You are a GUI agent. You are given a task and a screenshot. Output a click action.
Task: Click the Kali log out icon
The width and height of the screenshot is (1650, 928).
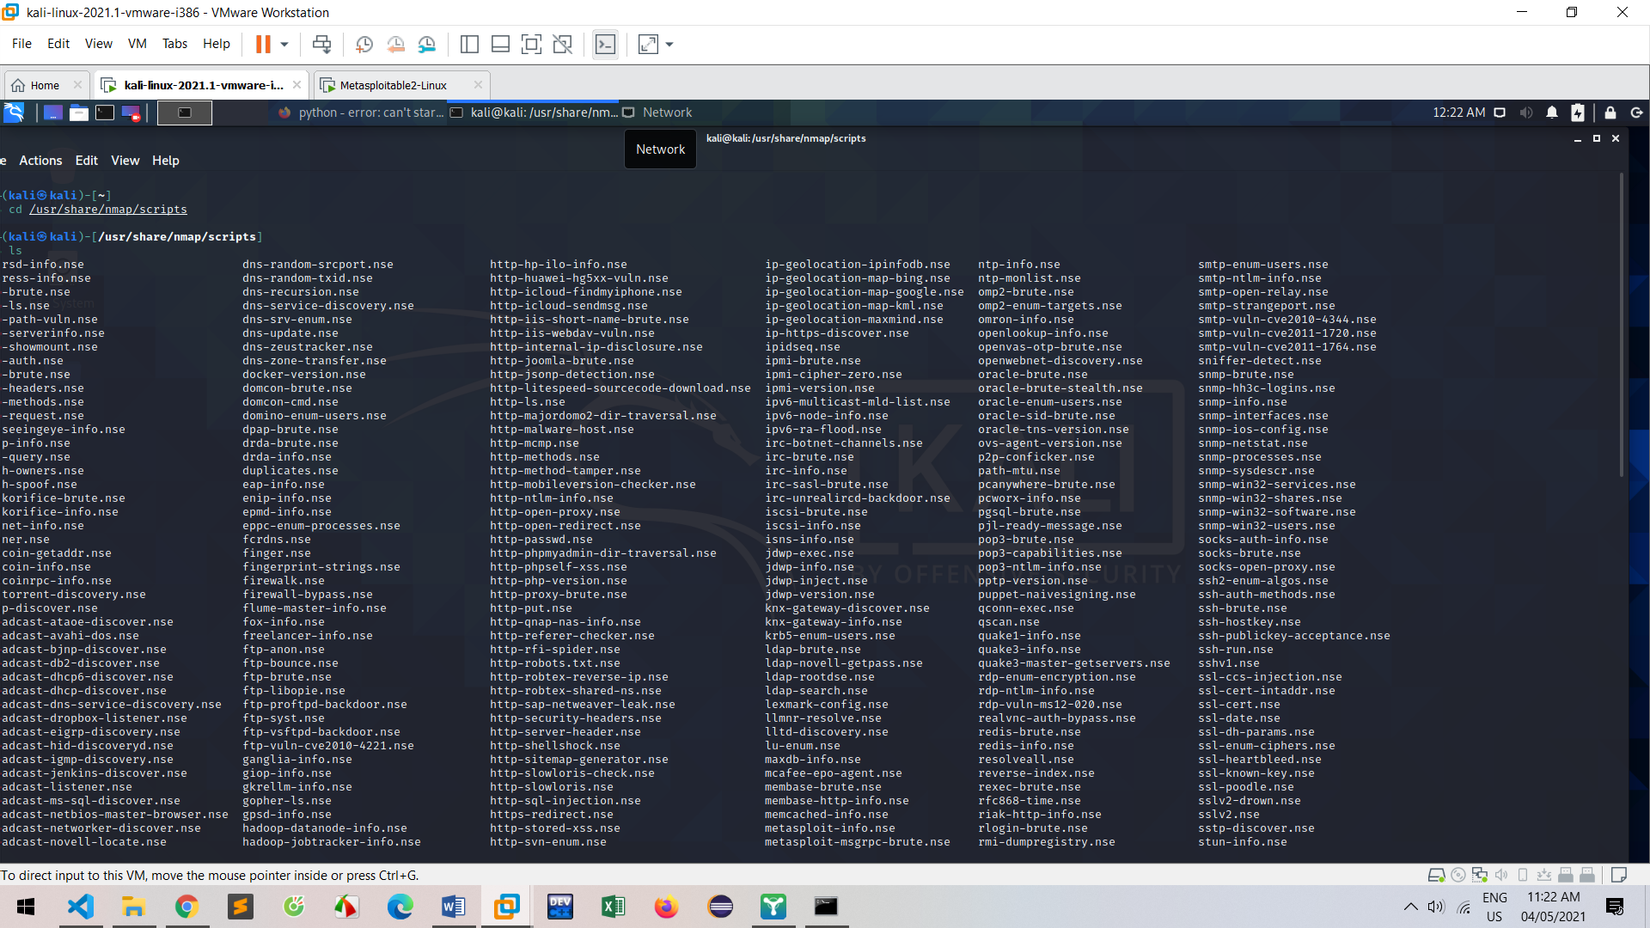1637,113
